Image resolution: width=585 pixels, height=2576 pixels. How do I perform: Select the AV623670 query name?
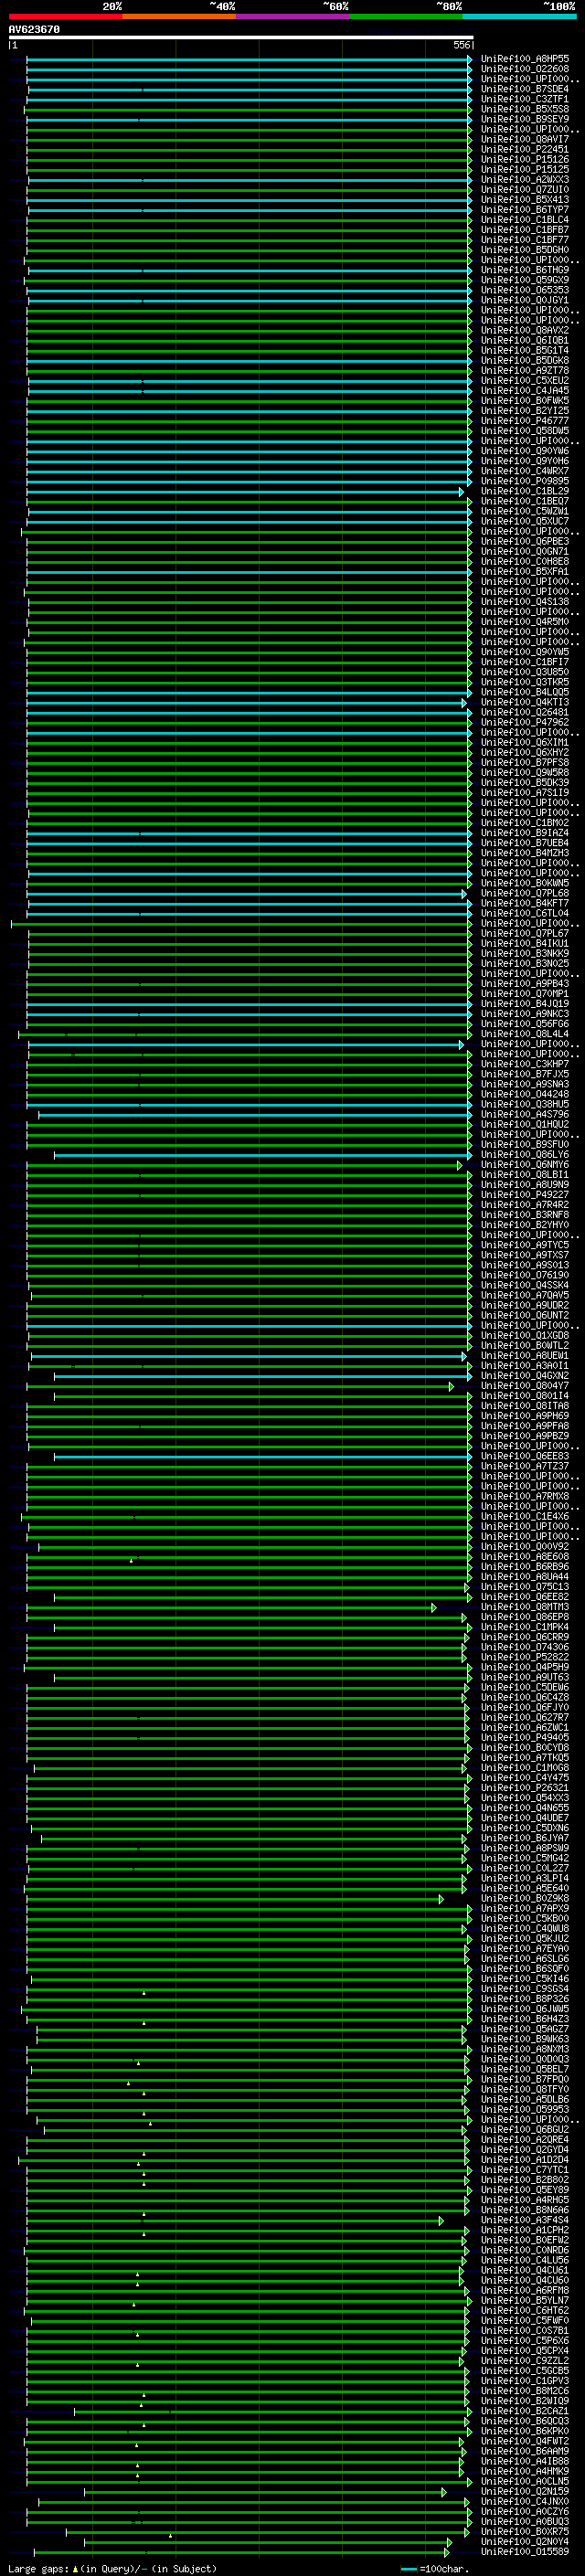[34, 30]
